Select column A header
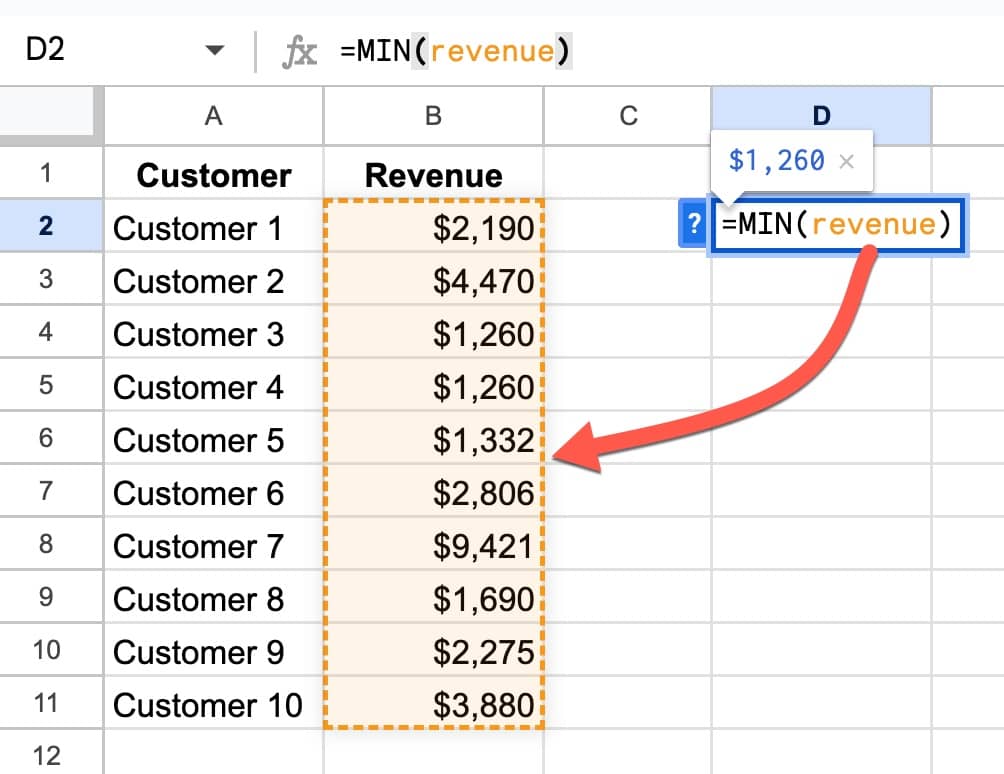The image size is (1004, 774). (x=213, y=116)
